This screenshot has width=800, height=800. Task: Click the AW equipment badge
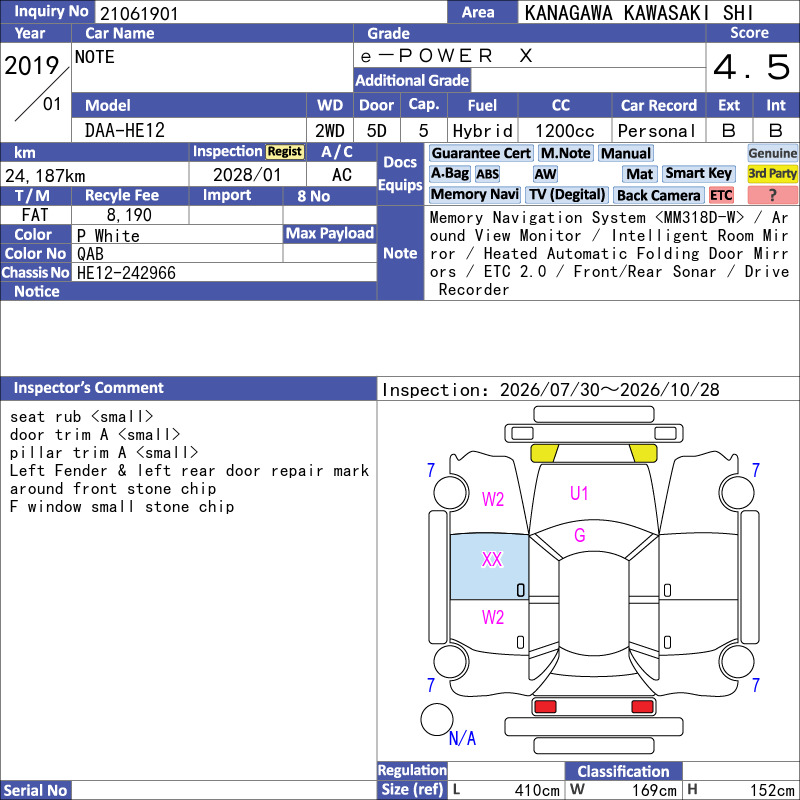tap(545, 174)
